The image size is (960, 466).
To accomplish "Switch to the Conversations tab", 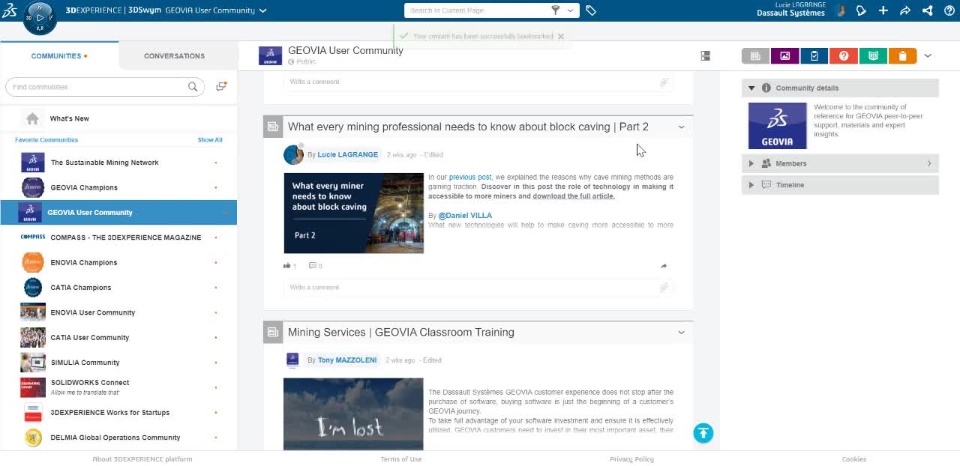I will pyautogui.click(x=174, y=56).
